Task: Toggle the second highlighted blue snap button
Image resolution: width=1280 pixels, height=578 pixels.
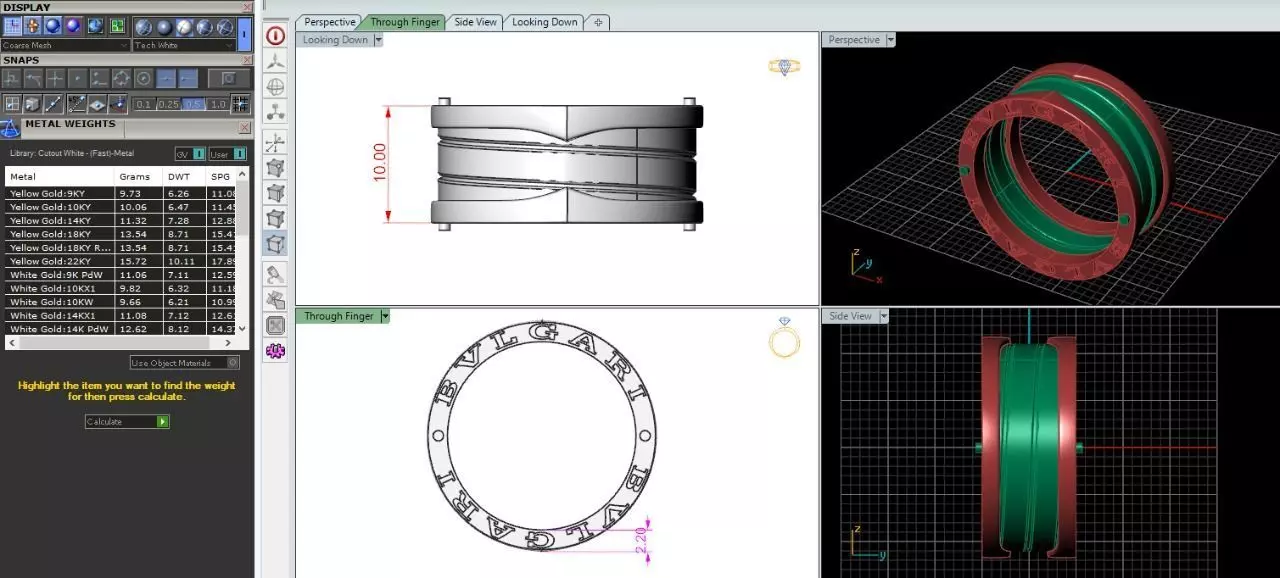Action: tap(188, 78)
